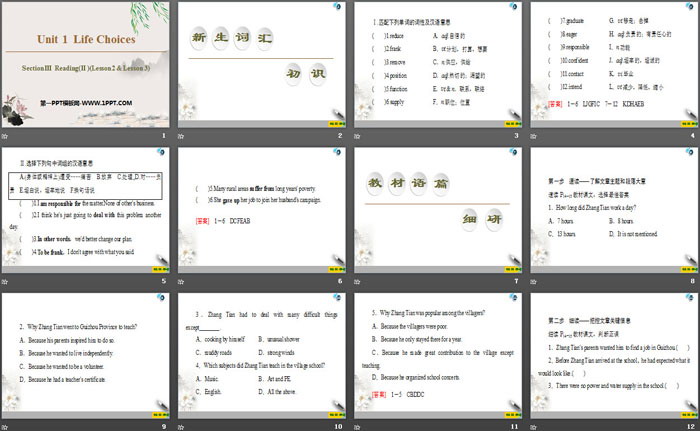Screen dimensions: 700x431
Task: Select slide 5 with boxed phrase options
Action: point(86,210)
